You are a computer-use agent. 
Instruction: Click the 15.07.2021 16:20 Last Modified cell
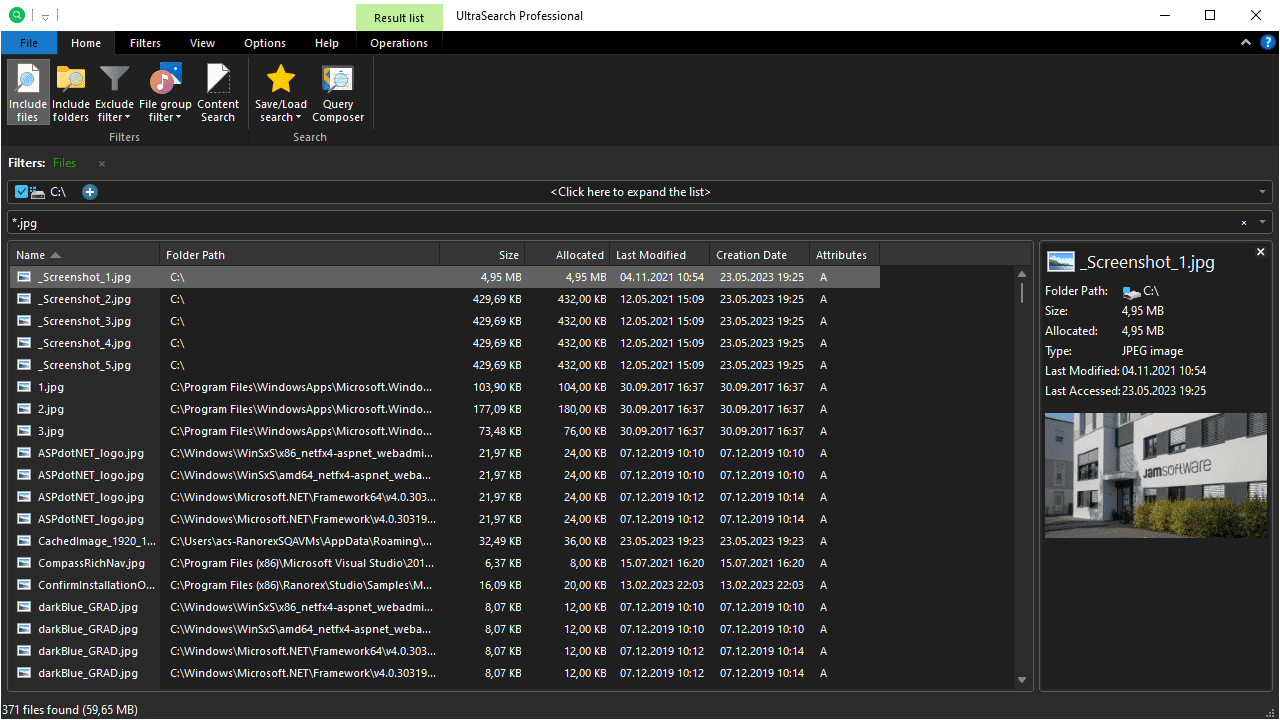click(662, 563)
